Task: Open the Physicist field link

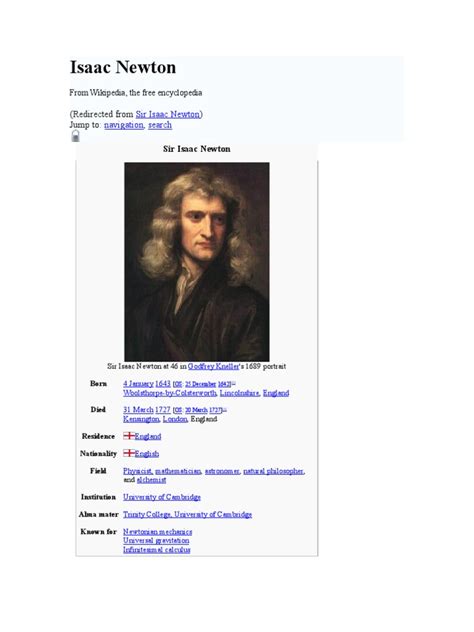Action: click(137, 471)
